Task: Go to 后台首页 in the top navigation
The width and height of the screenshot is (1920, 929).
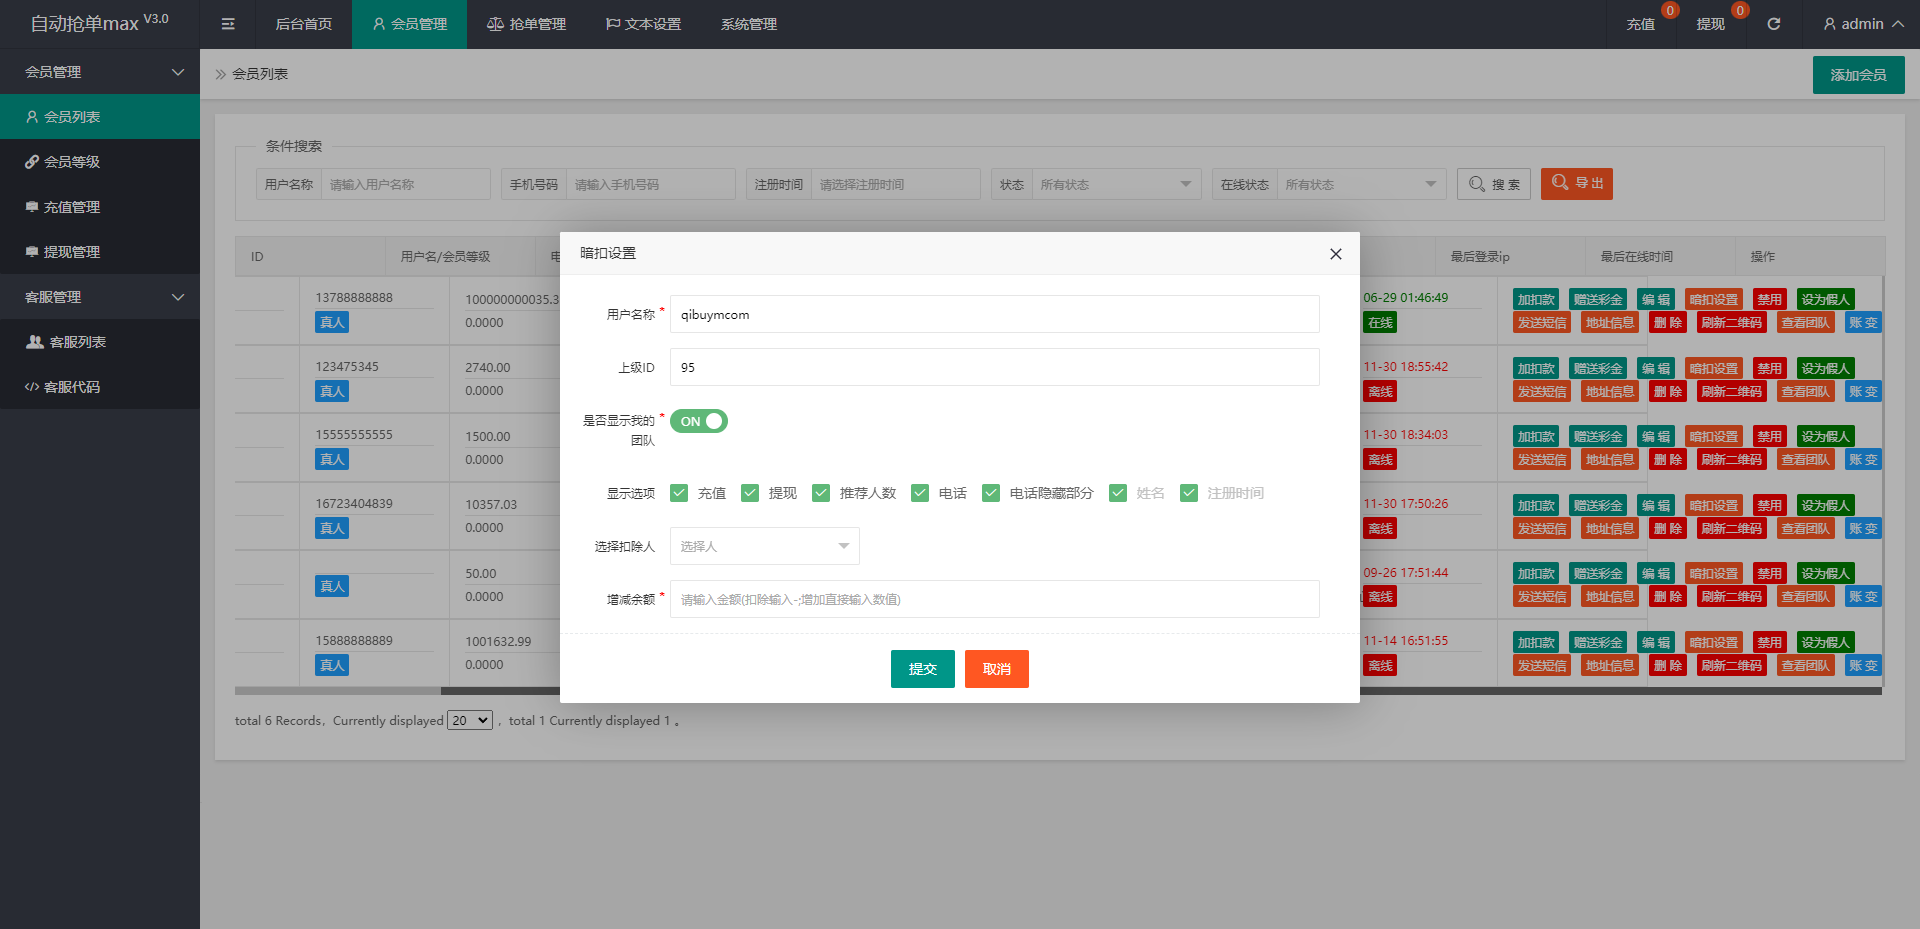Action: (304, 24)
